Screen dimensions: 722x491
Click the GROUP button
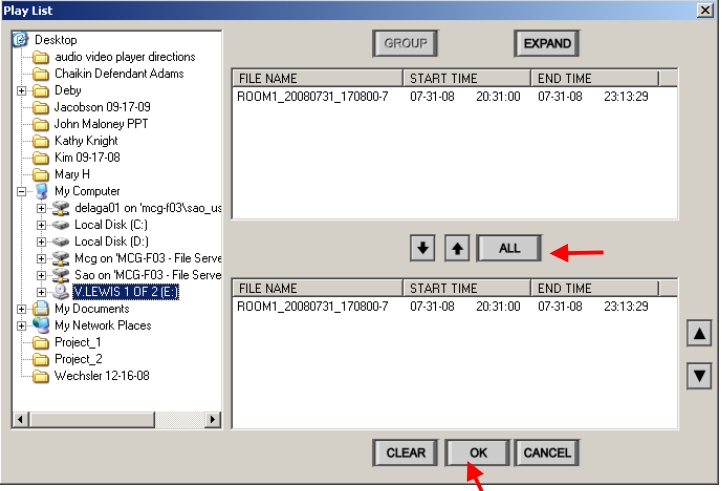(405, 43)
